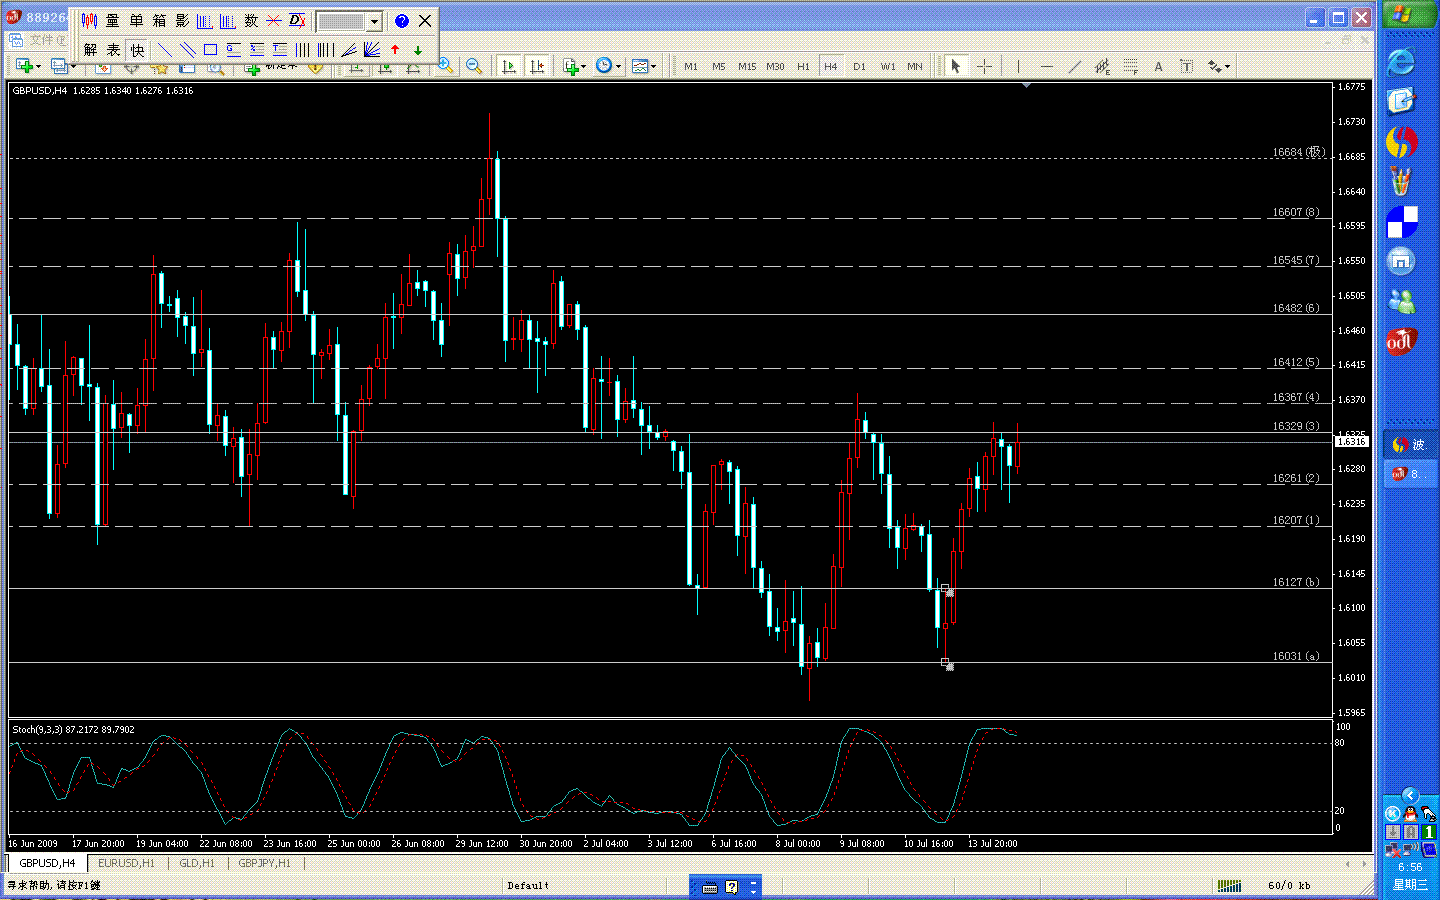
Task: Select the trendline tool
Action: (x=1074, y=66)
